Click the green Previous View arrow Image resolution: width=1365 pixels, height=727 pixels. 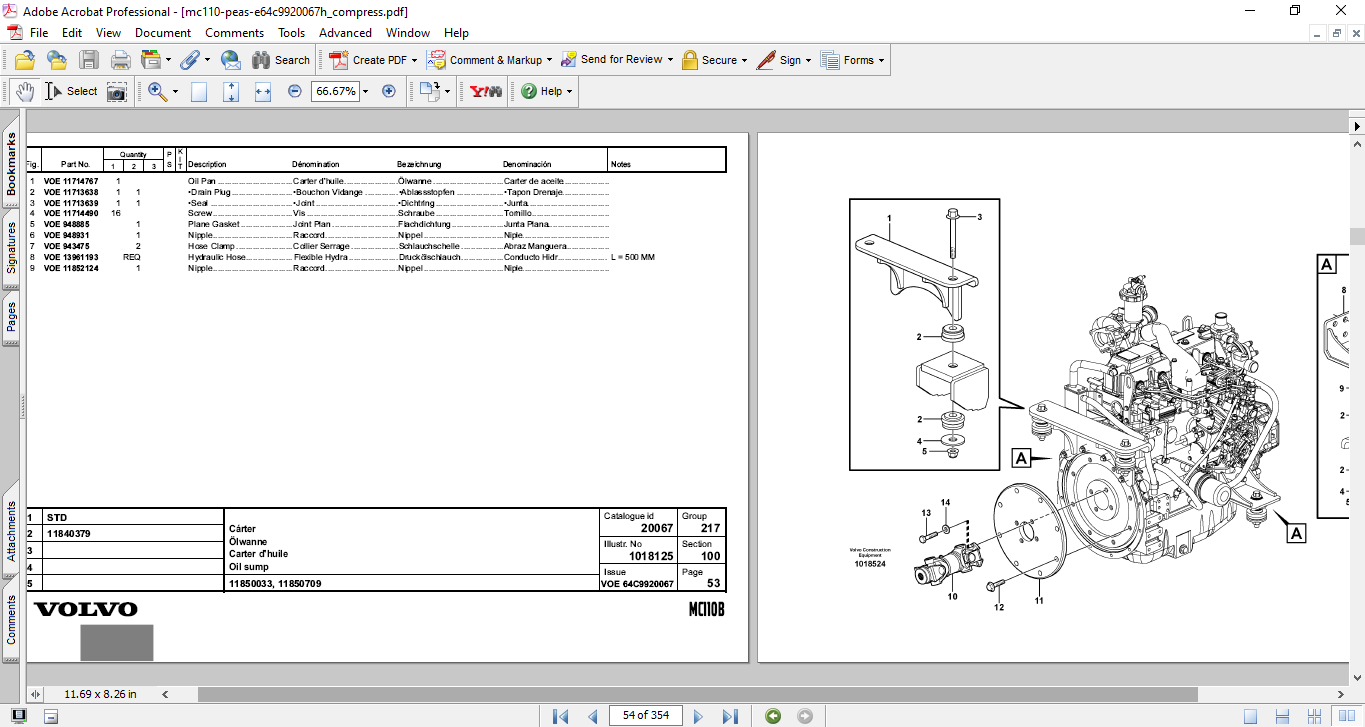point(772,716)
